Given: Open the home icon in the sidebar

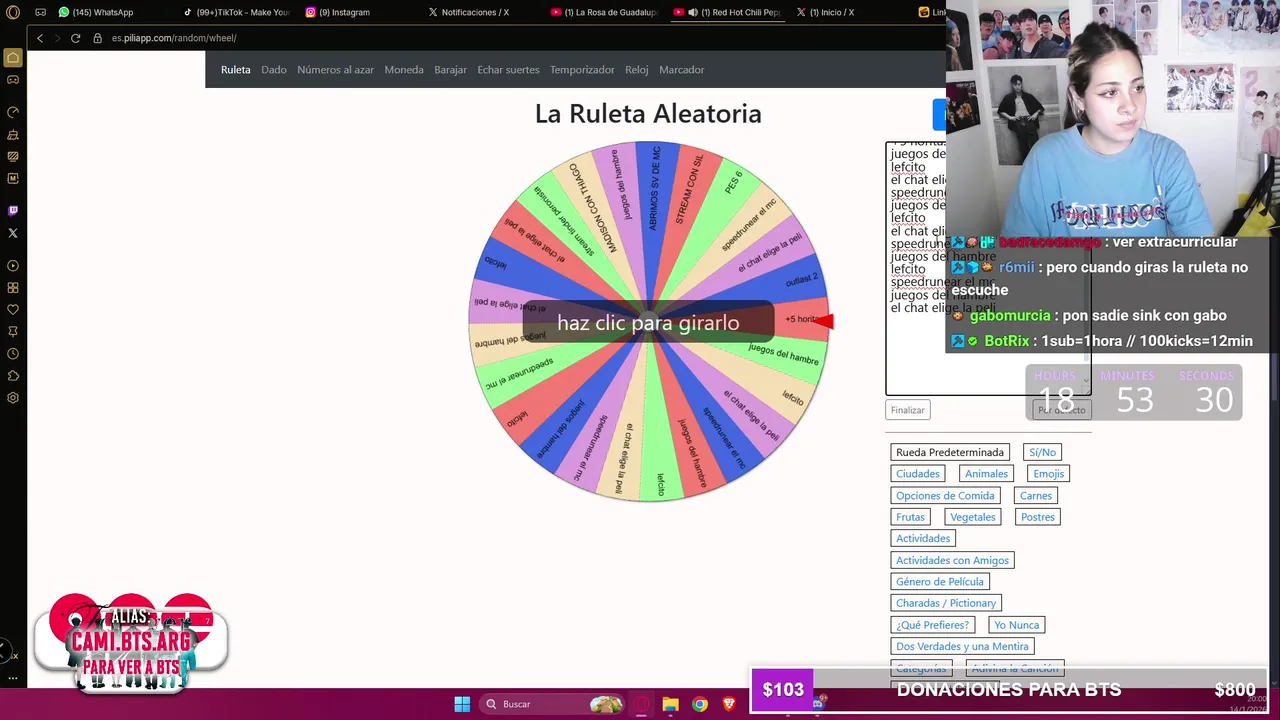Looking at the screenshot, I should [x=13, y=58].
